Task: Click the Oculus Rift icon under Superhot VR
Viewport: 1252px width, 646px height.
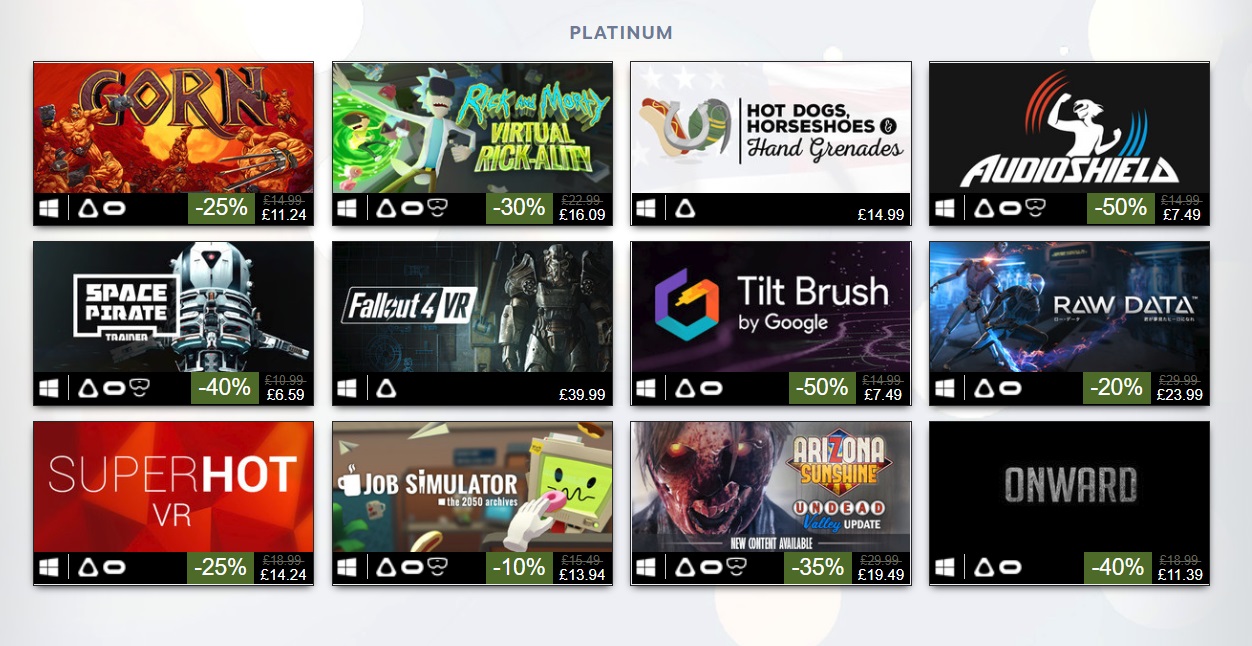Action: 114,568
